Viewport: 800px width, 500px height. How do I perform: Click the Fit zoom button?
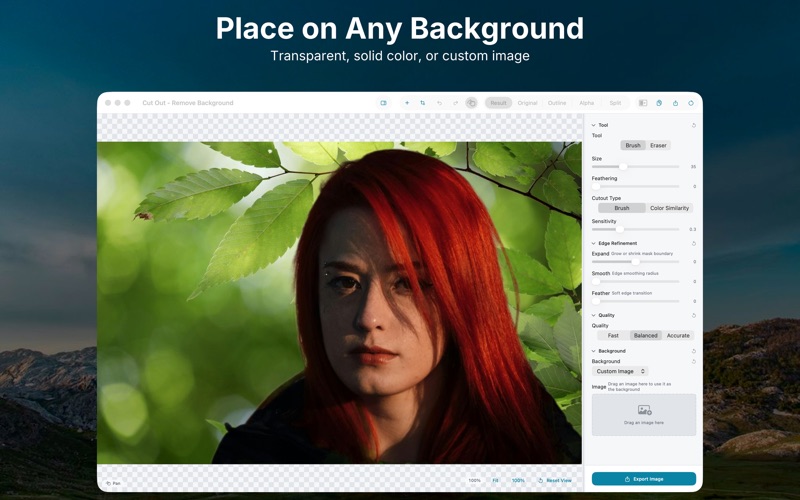[x=495, y=481]
